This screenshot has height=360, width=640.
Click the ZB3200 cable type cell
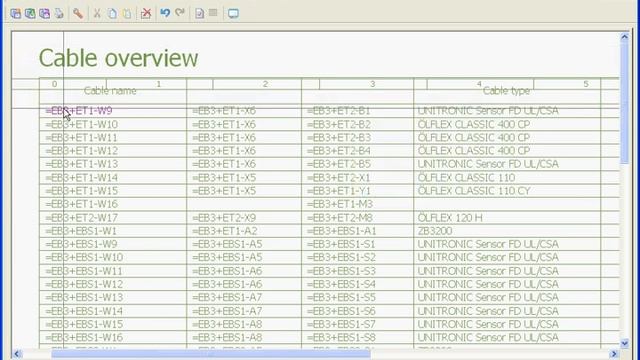pos(435,231)
